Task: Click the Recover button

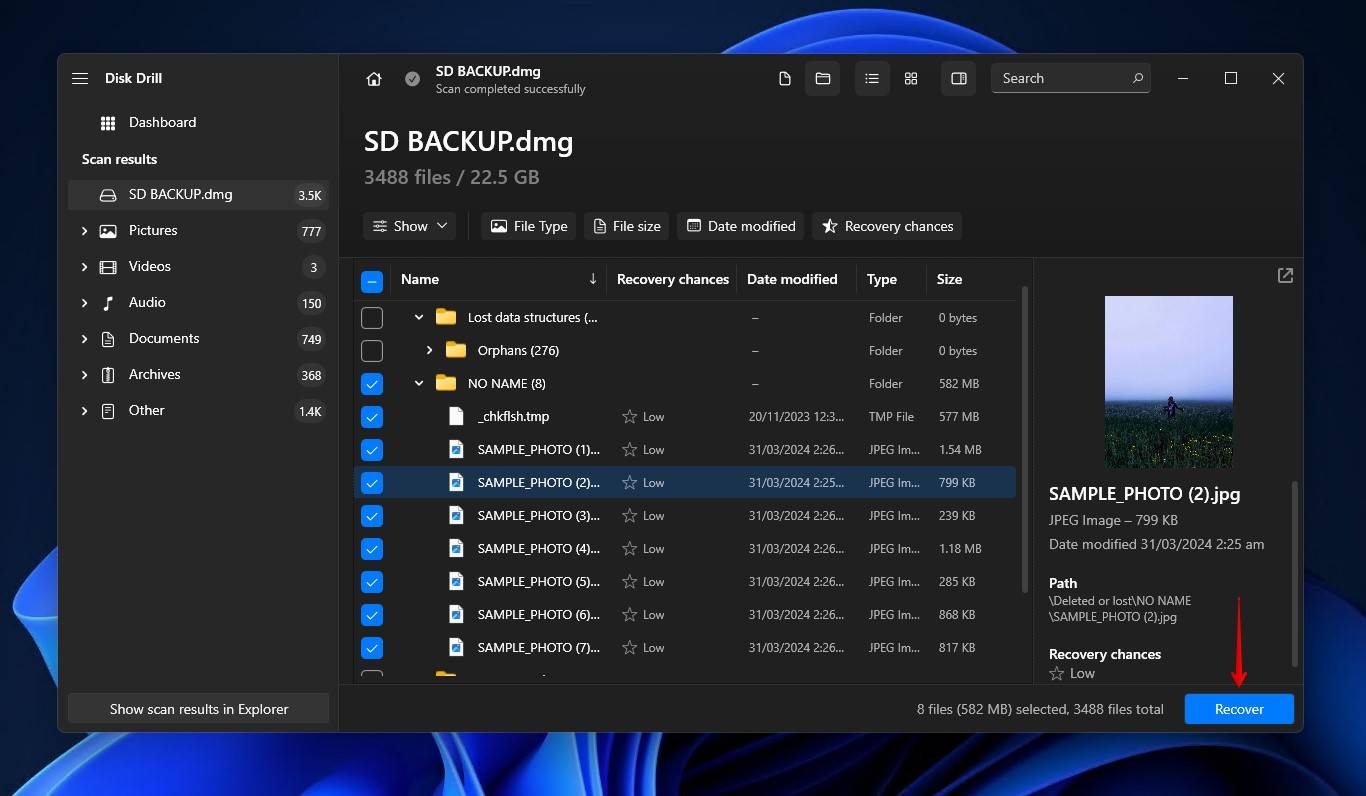Action: (x=1239, y=709)
